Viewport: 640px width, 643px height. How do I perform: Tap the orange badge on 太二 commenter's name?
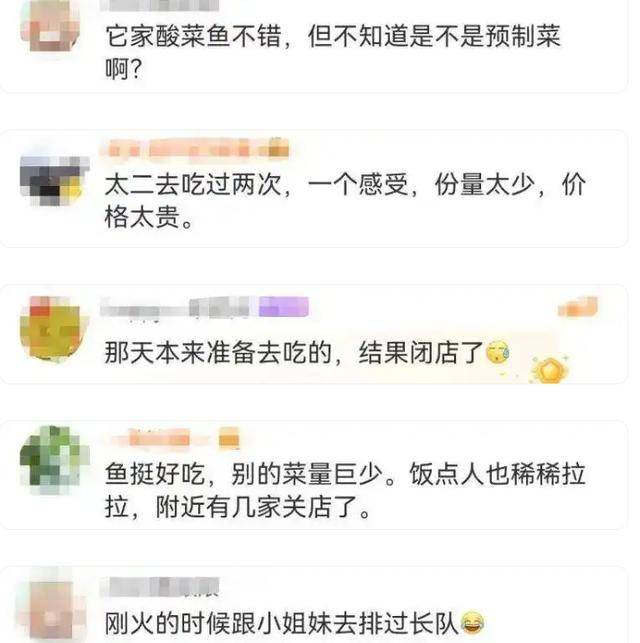point(278,148)
